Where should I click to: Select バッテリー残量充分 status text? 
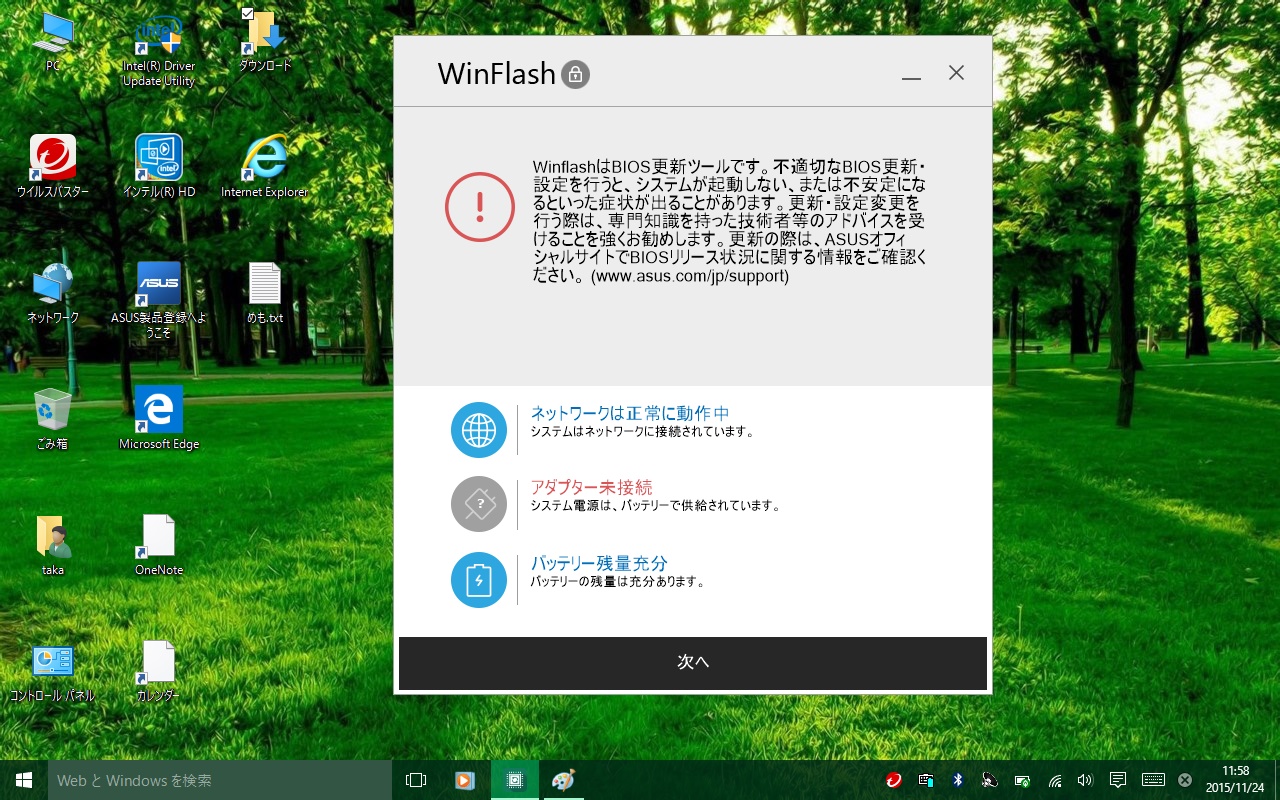click(x=599, y=563)
